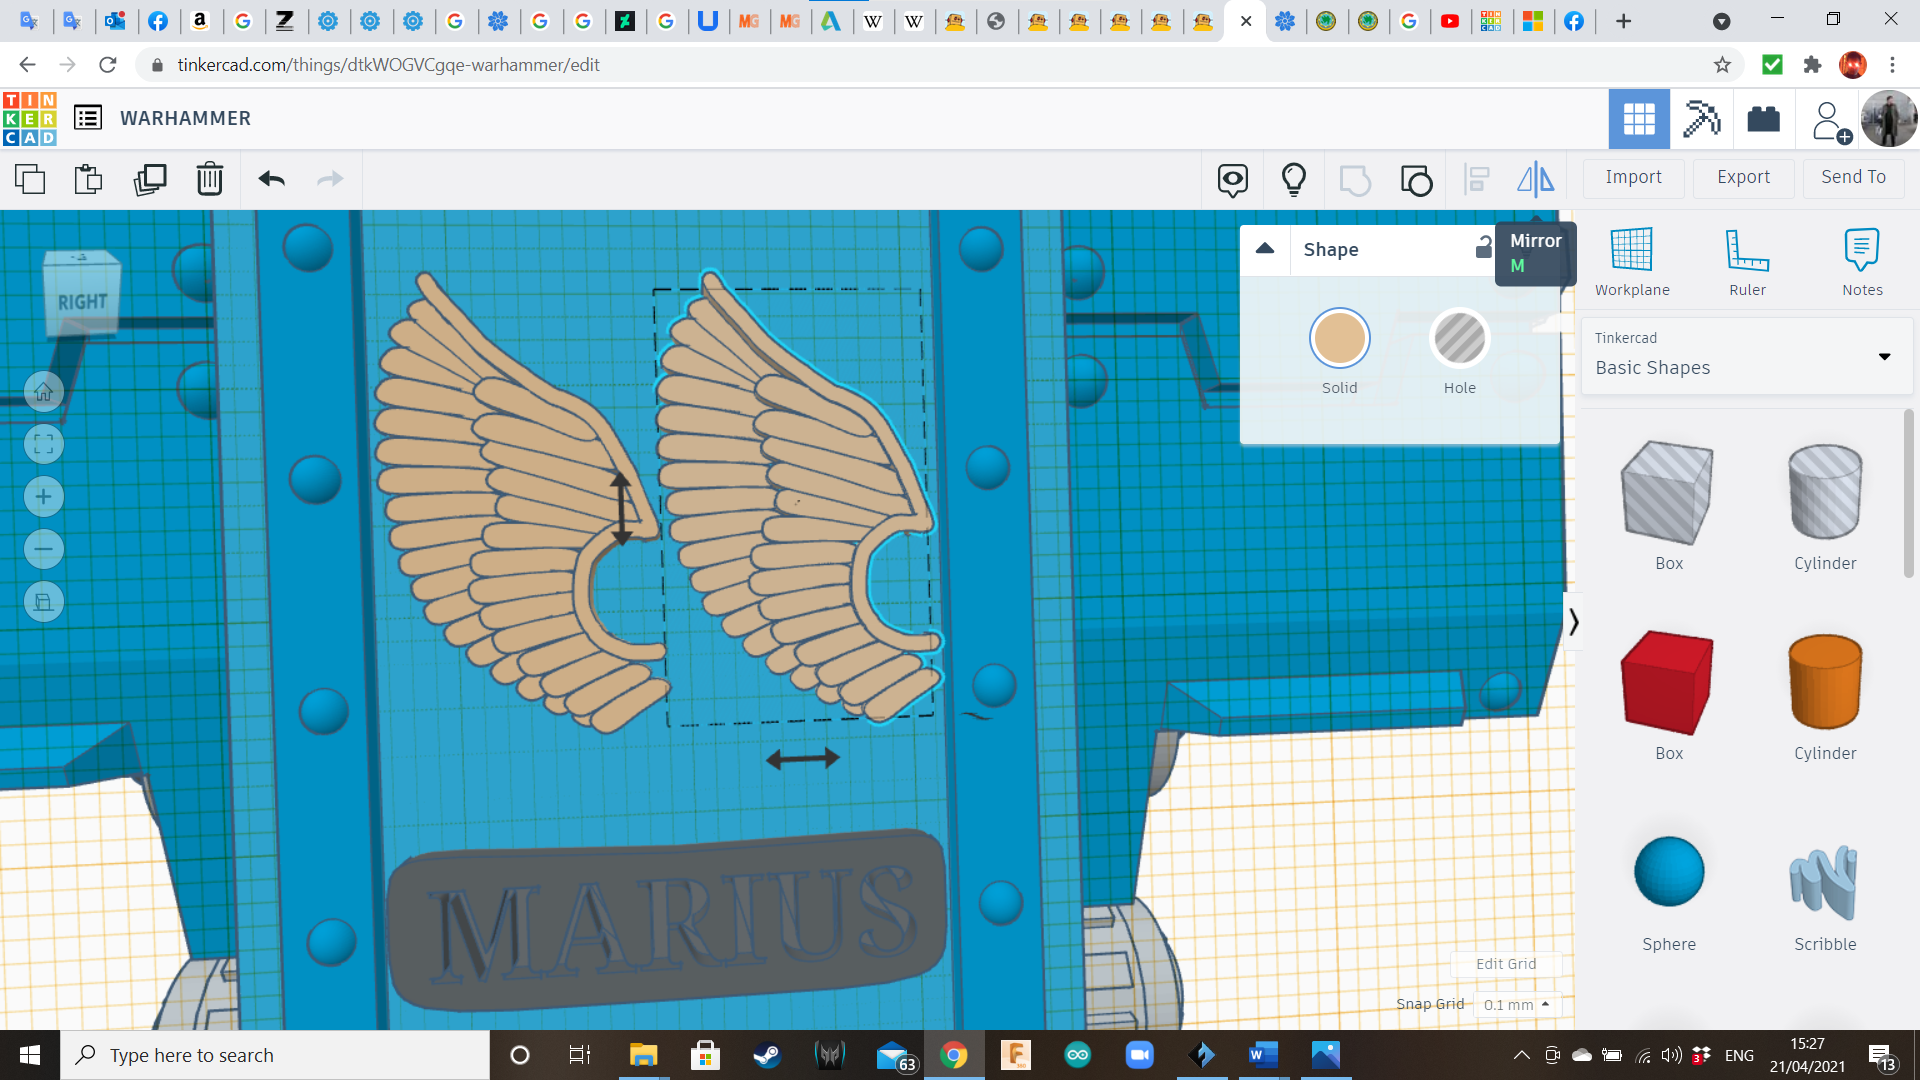This screenshot has height=1080, width=1920.
Task: Click the Mirror tool icon
Action: coord(1535,179)
